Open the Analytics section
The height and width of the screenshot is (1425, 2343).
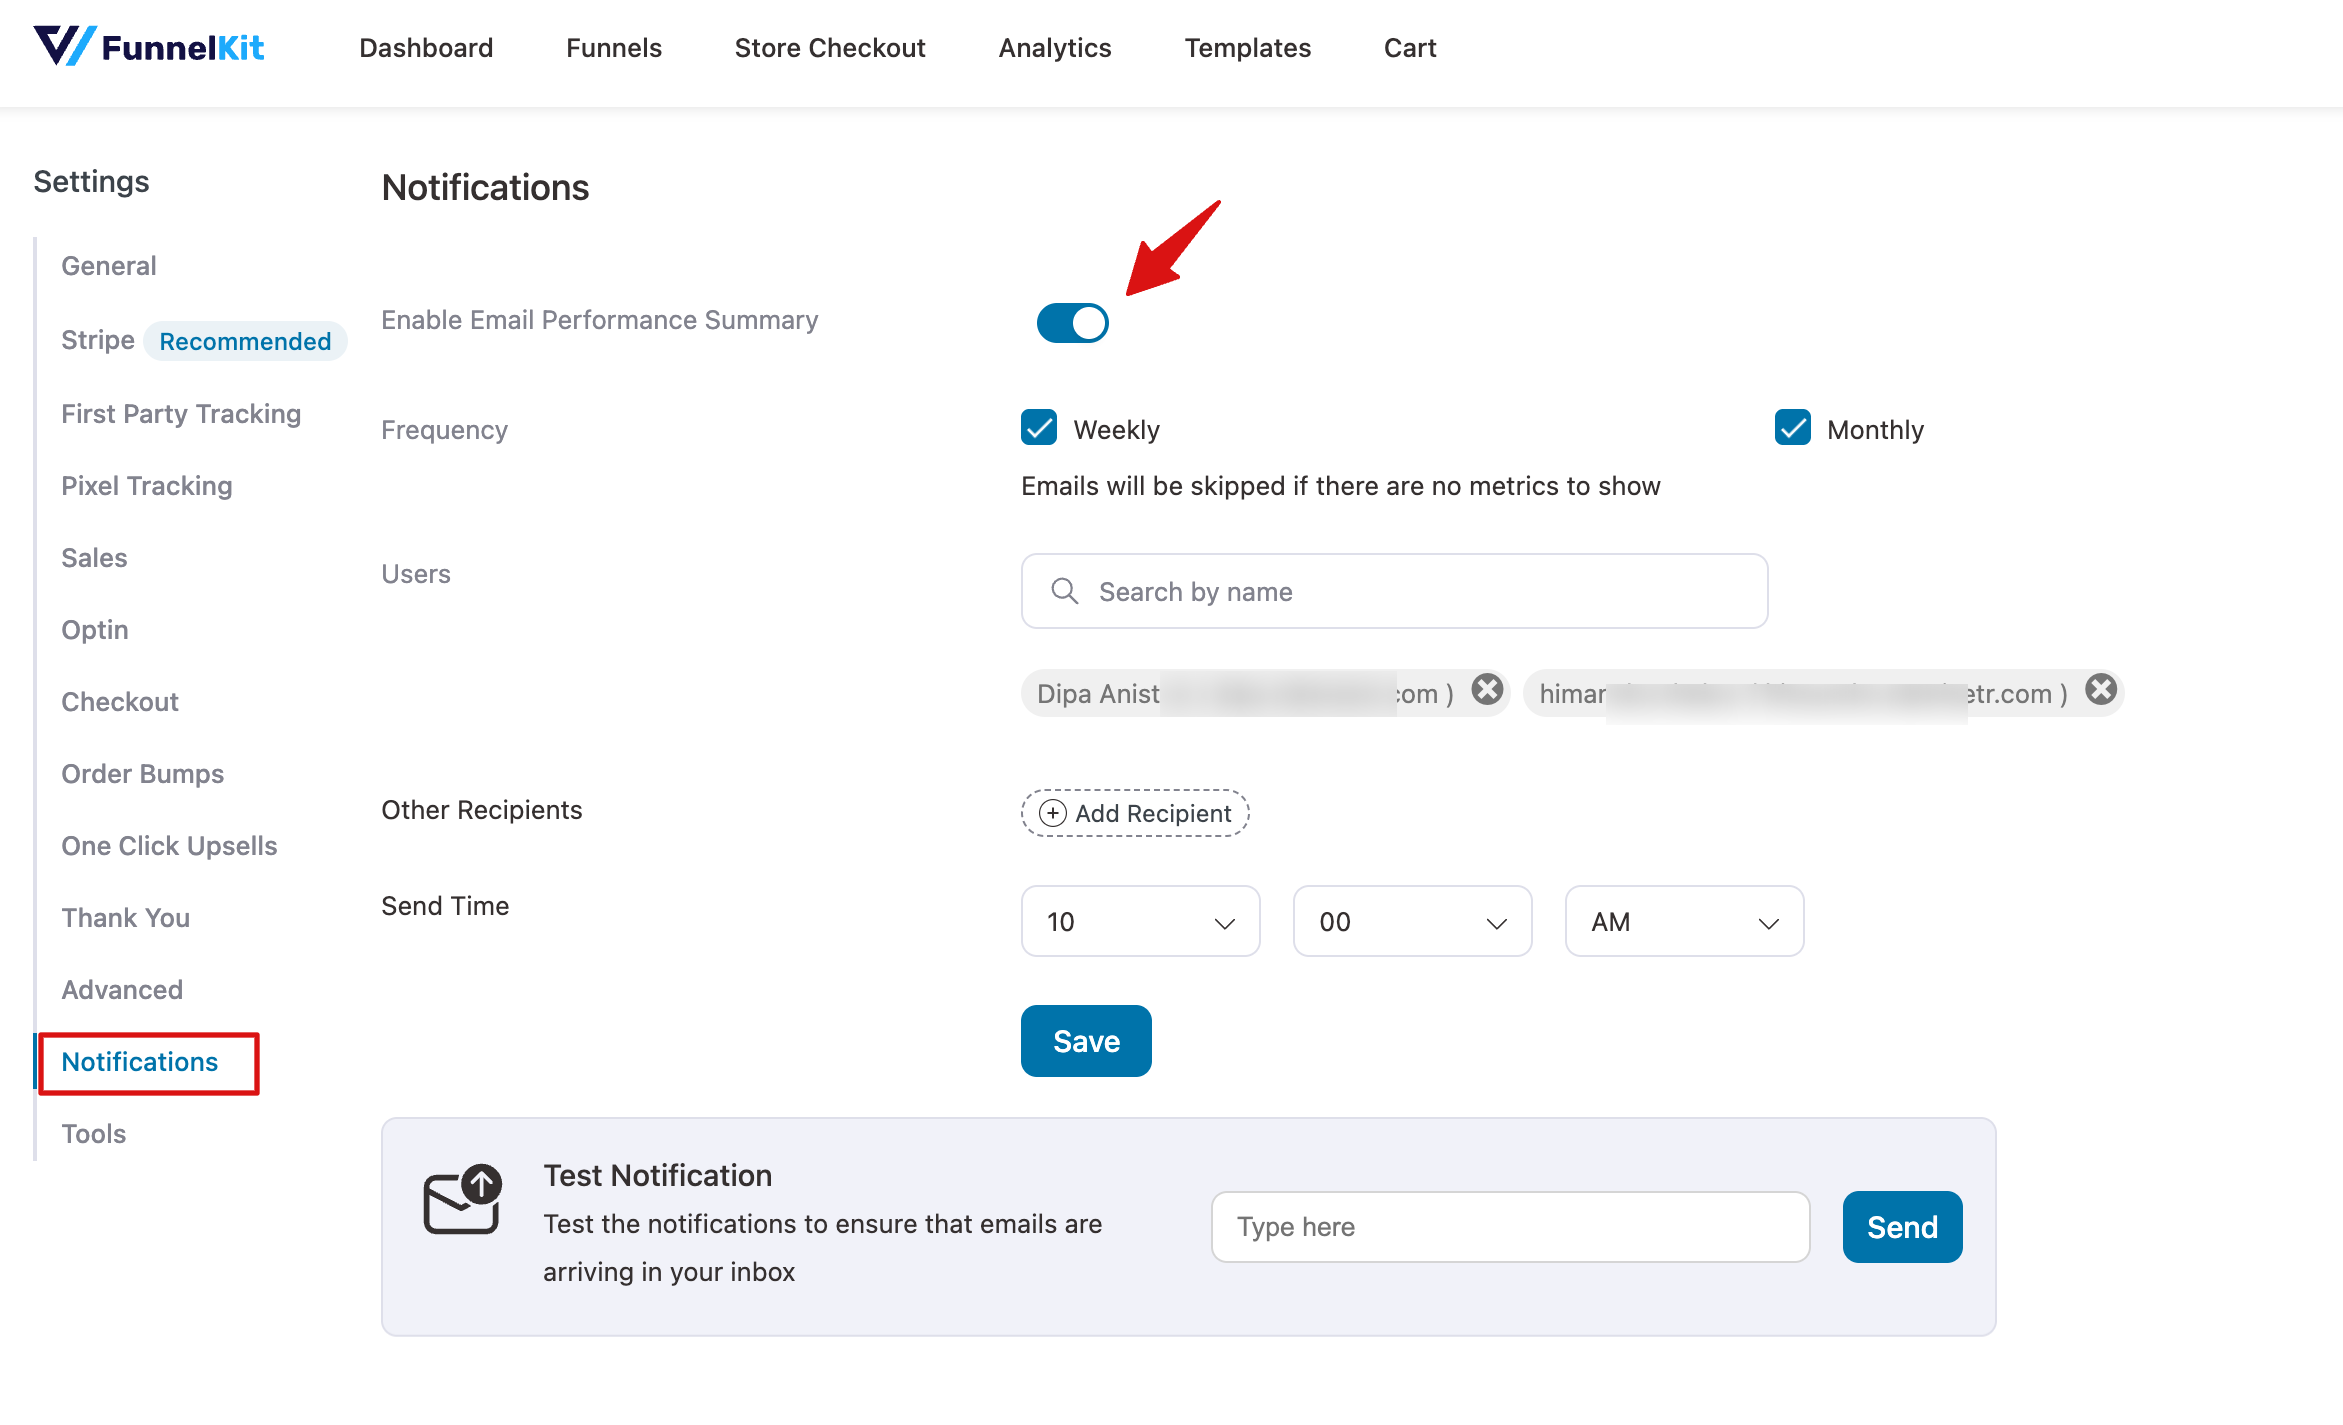pyautogui.click(x=1053, y=47)
